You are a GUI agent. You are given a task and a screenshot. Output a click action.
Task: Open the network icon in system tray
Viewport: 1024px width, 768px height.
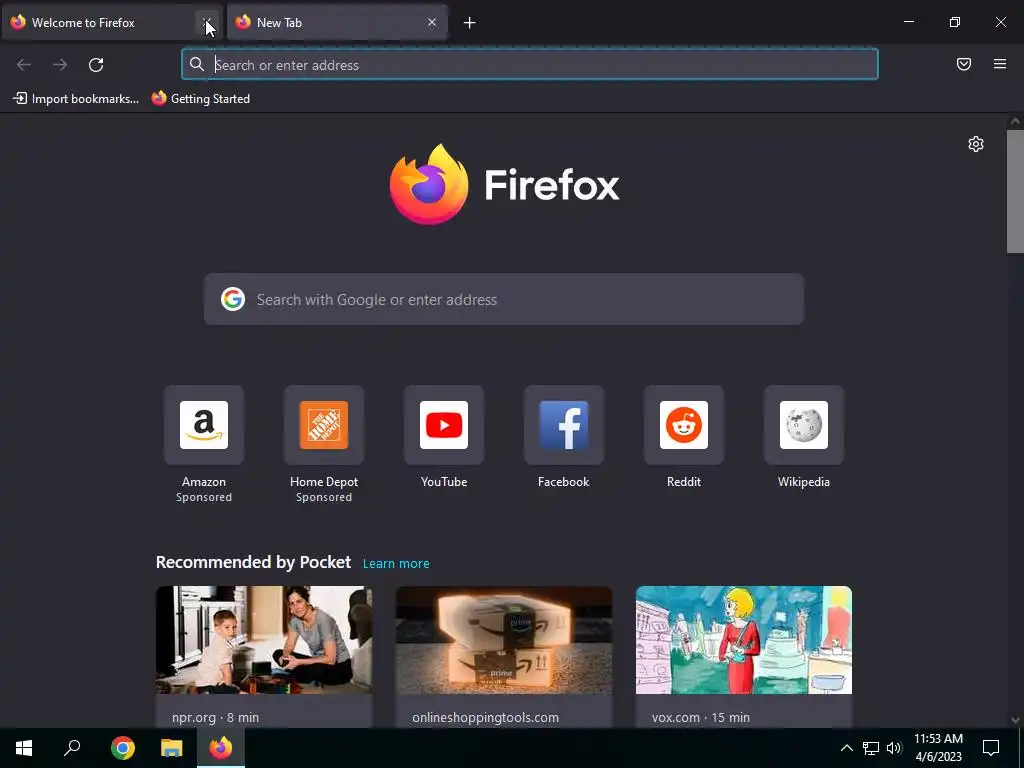pos(871,748)
